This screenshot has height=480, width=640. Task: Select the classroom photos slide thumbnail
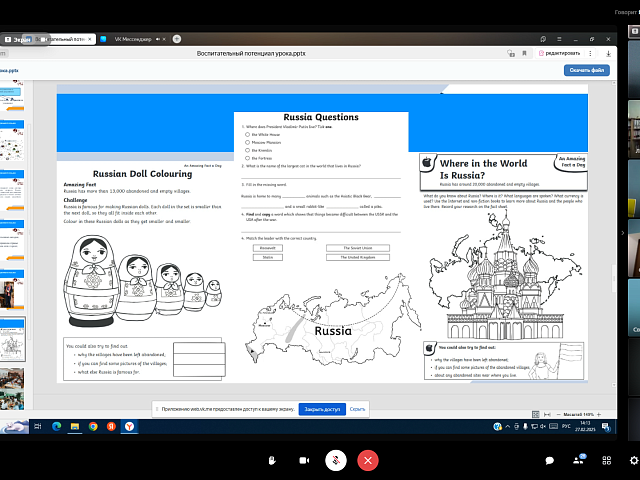point(12,389)
